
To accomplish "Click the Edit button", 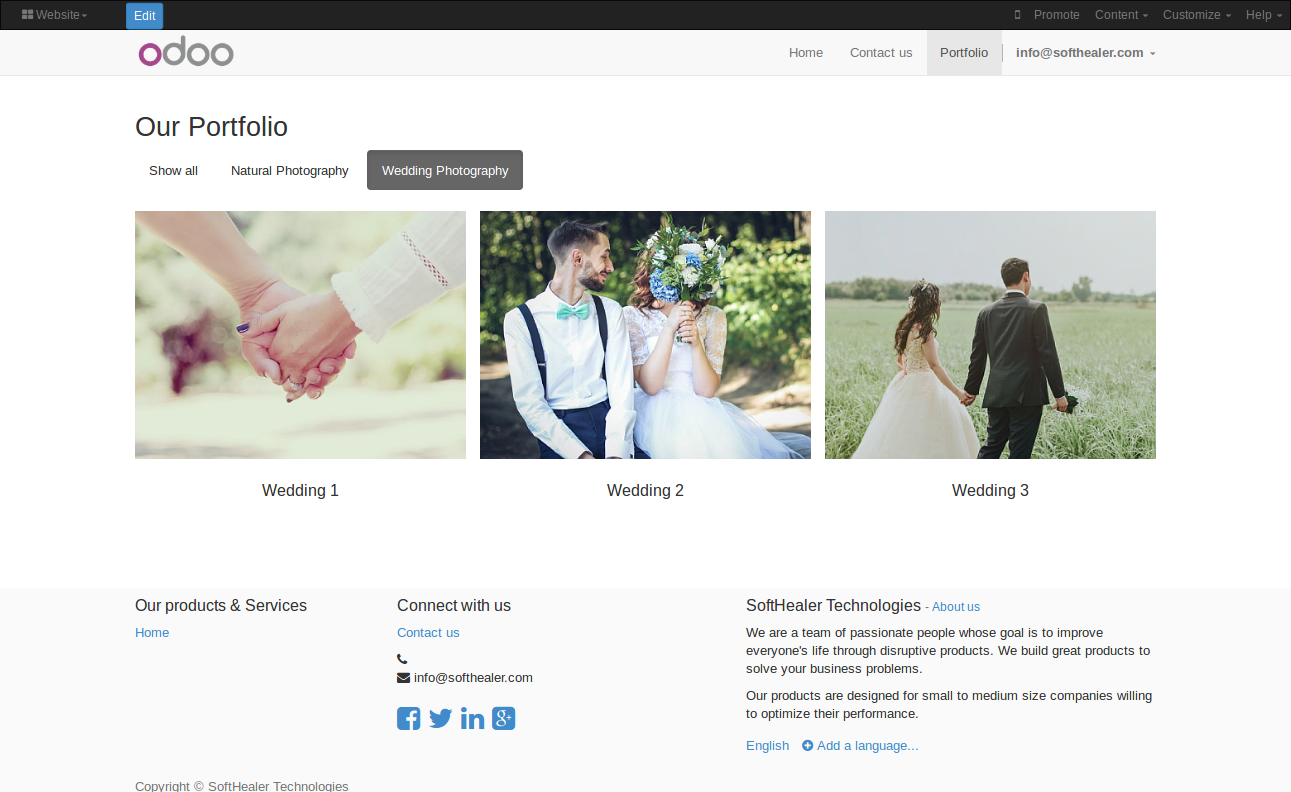I will tap(144, 16).
